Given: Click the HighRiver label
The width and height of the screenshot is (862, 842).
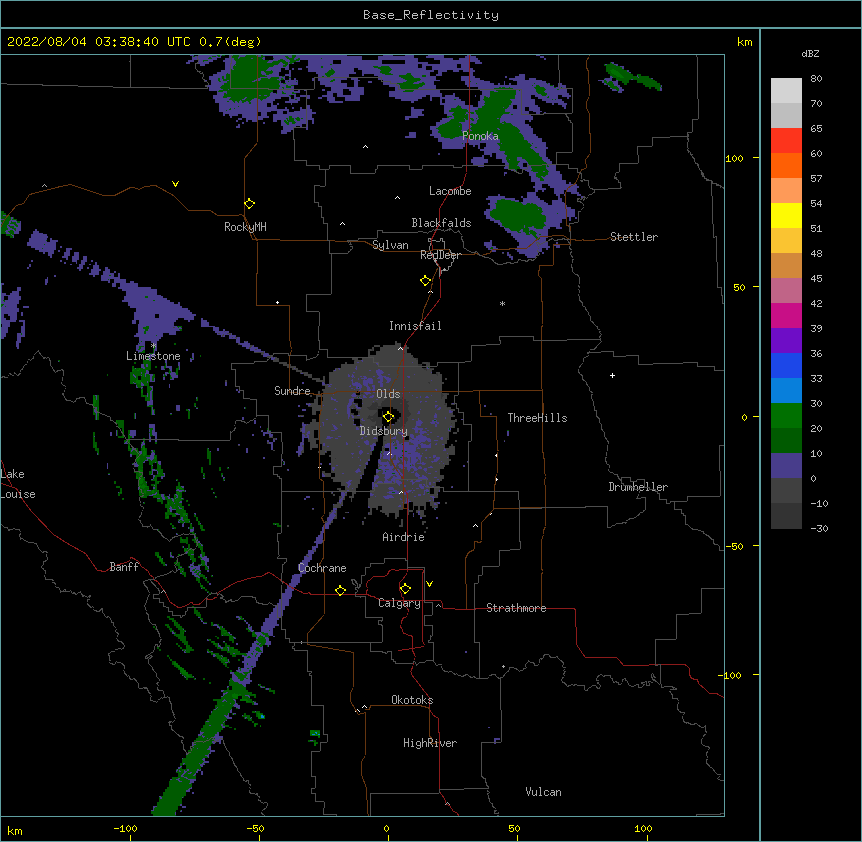Looking at the screenshot, I should click(x=430, y=743).
